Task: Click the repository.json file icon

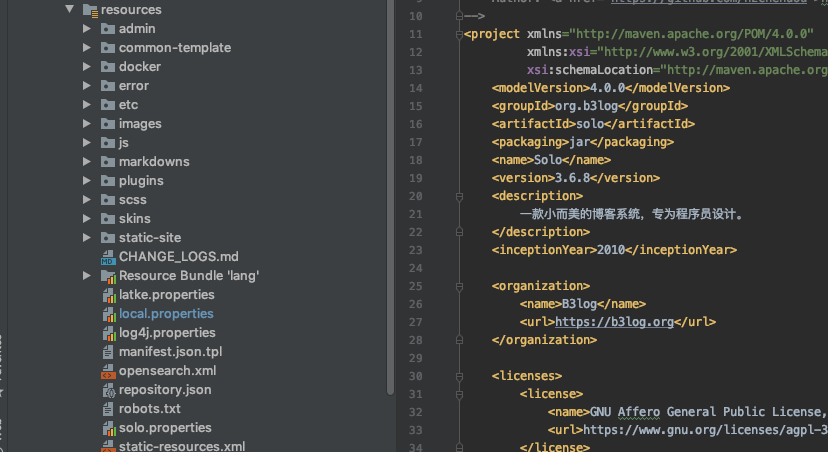Action: pos(108,390)
